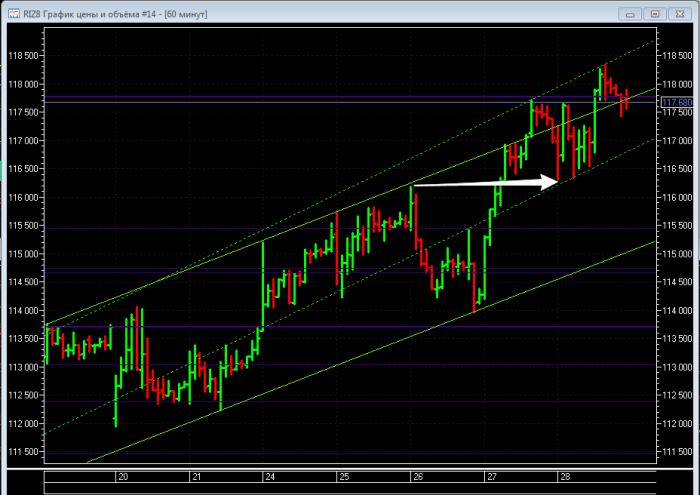Click 112 500 on the left price axis
700x495 pixels.
click(x=24, y=395)
